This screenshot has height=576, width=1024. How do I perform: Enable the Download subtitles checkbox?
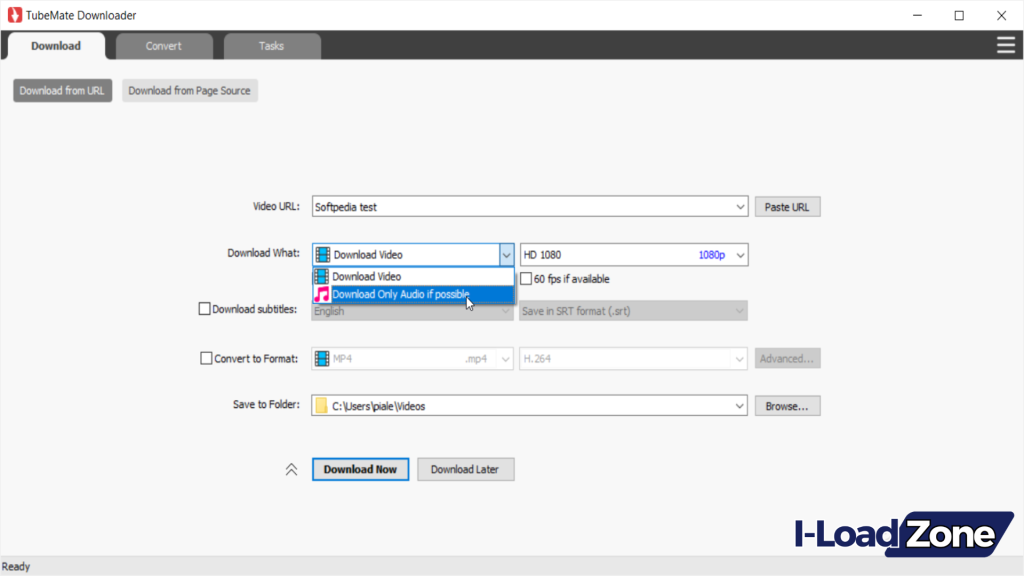click(x=205, y=310)
